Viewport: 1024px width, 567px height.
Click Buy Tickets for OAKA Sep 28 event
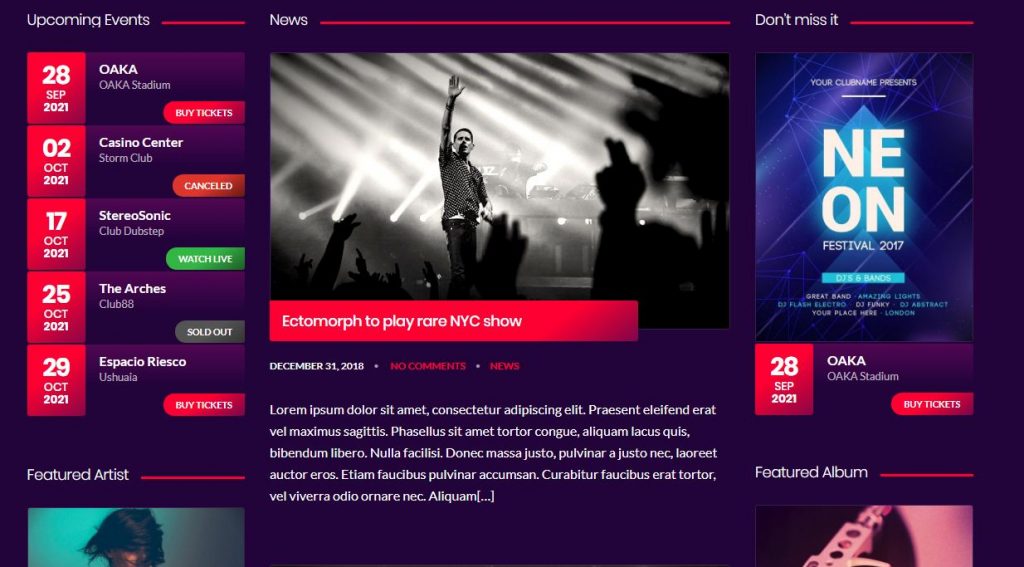(x=204, y=112)
